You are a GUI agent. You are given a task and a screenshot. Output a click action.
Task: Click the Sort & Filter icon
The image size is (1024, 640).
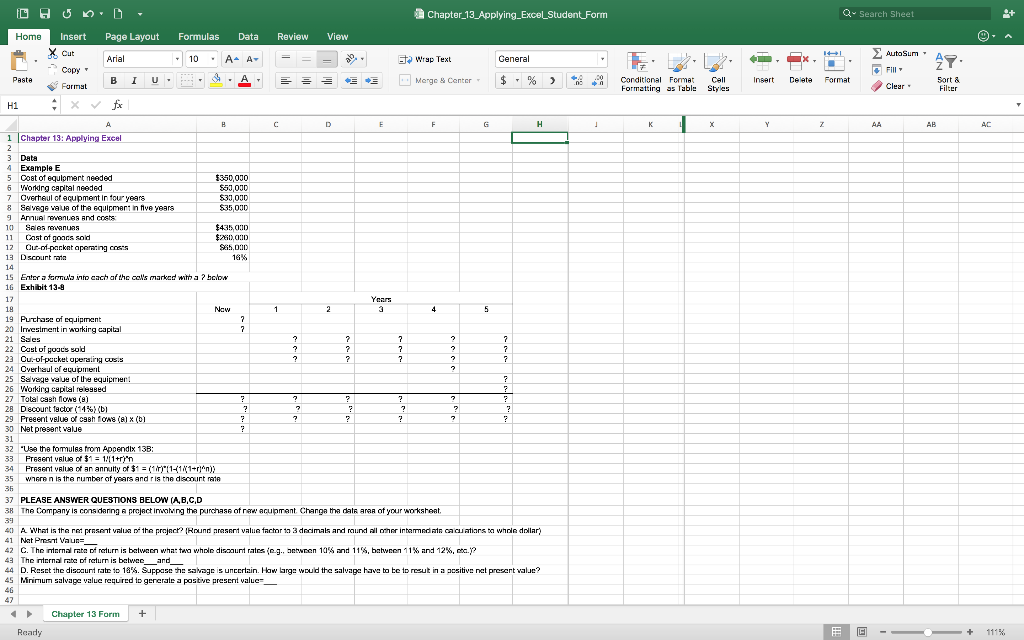pyautogui.click(x=946, y=60)
